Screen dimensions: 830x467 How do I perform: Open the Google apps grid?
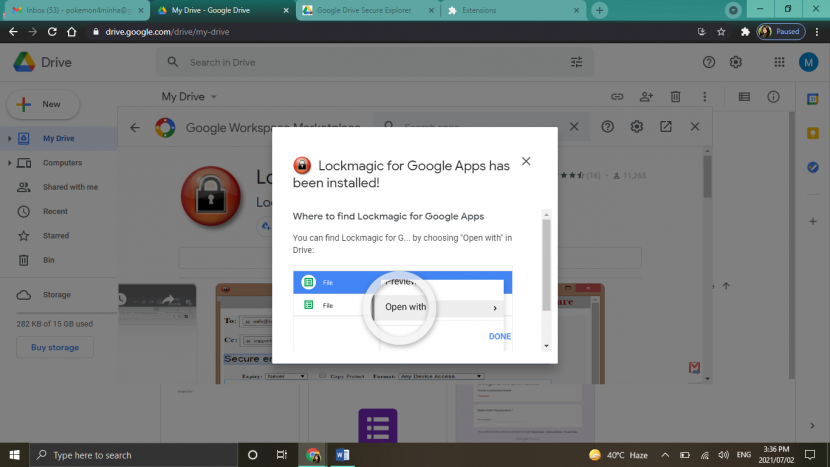779,62
